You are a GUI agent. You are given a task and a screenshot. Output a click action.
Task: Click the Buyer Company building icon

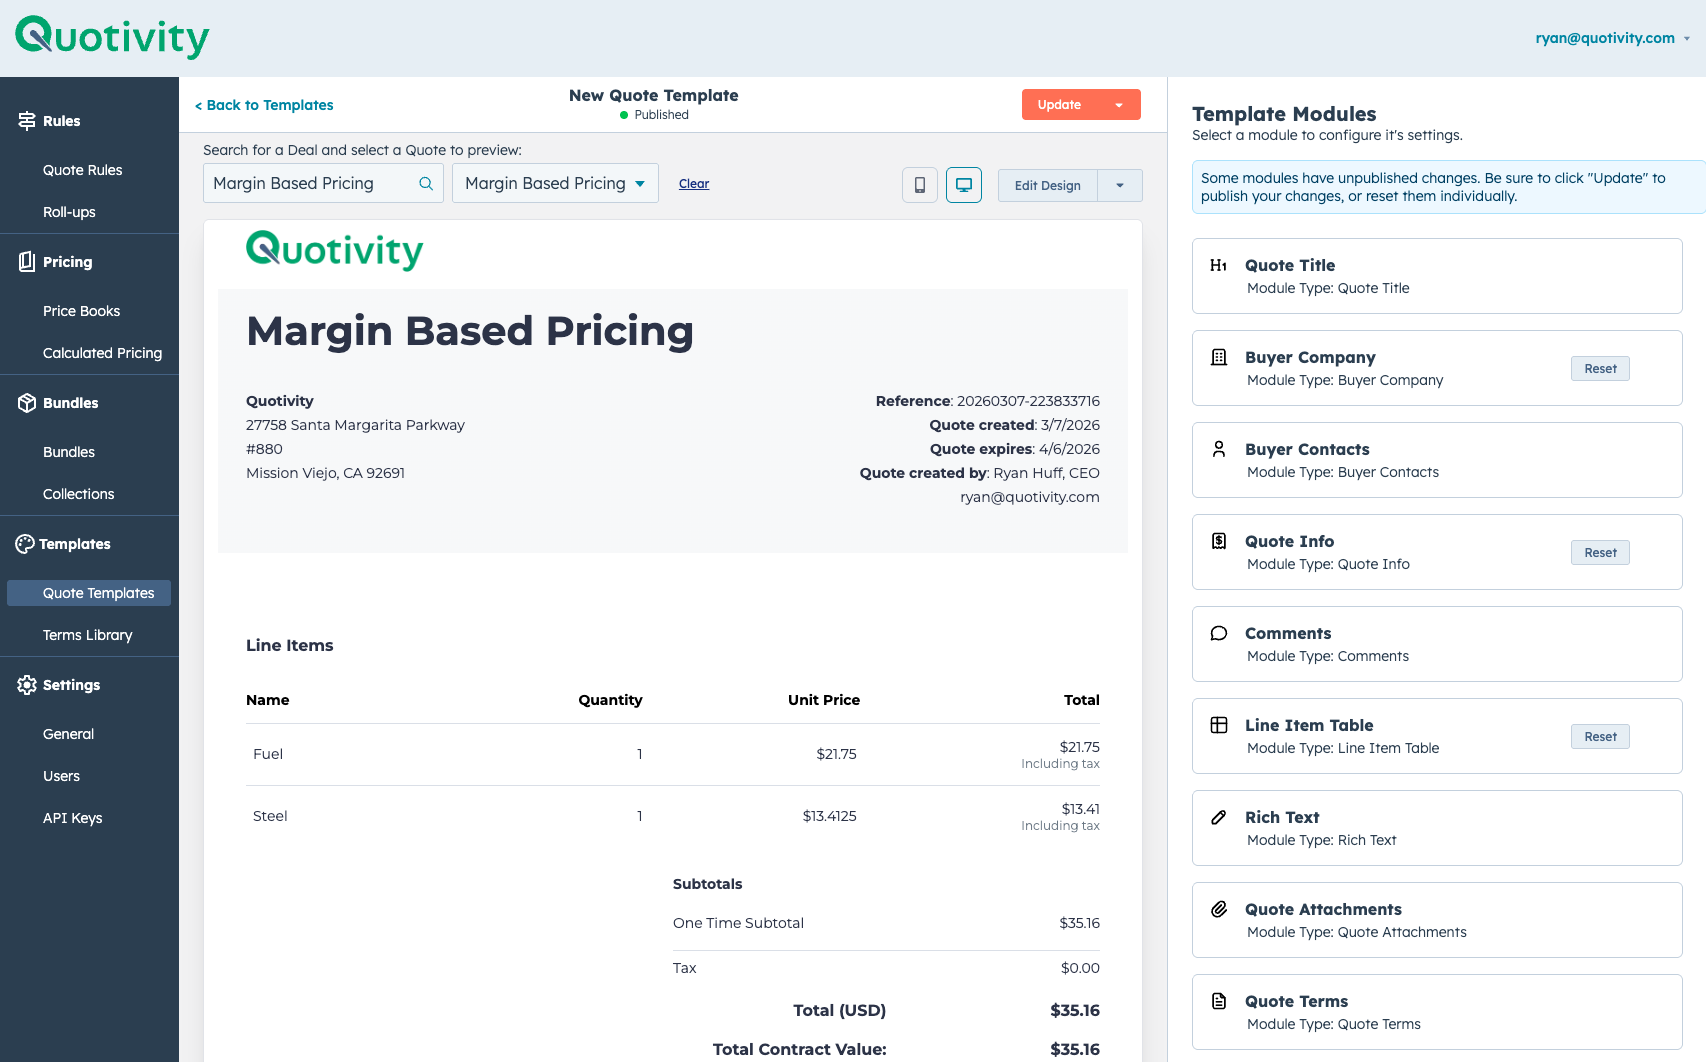click(x=1218, y=357)
